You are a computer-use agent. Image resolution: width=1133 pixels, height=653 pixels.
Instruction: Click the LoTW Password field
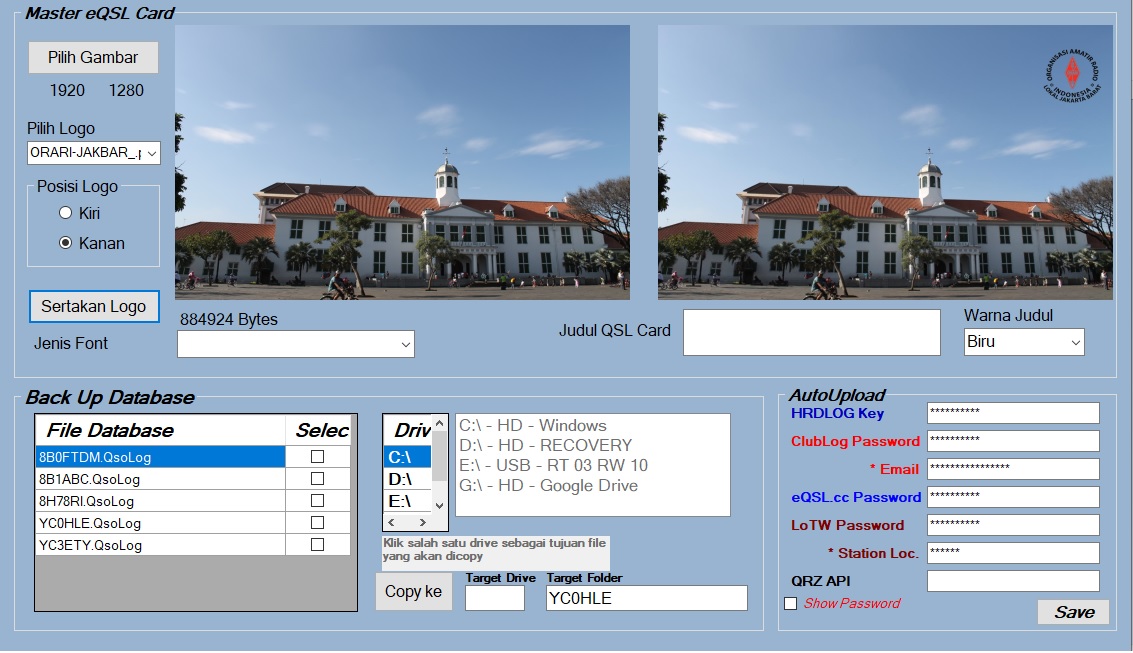(x=1013, y=525)
